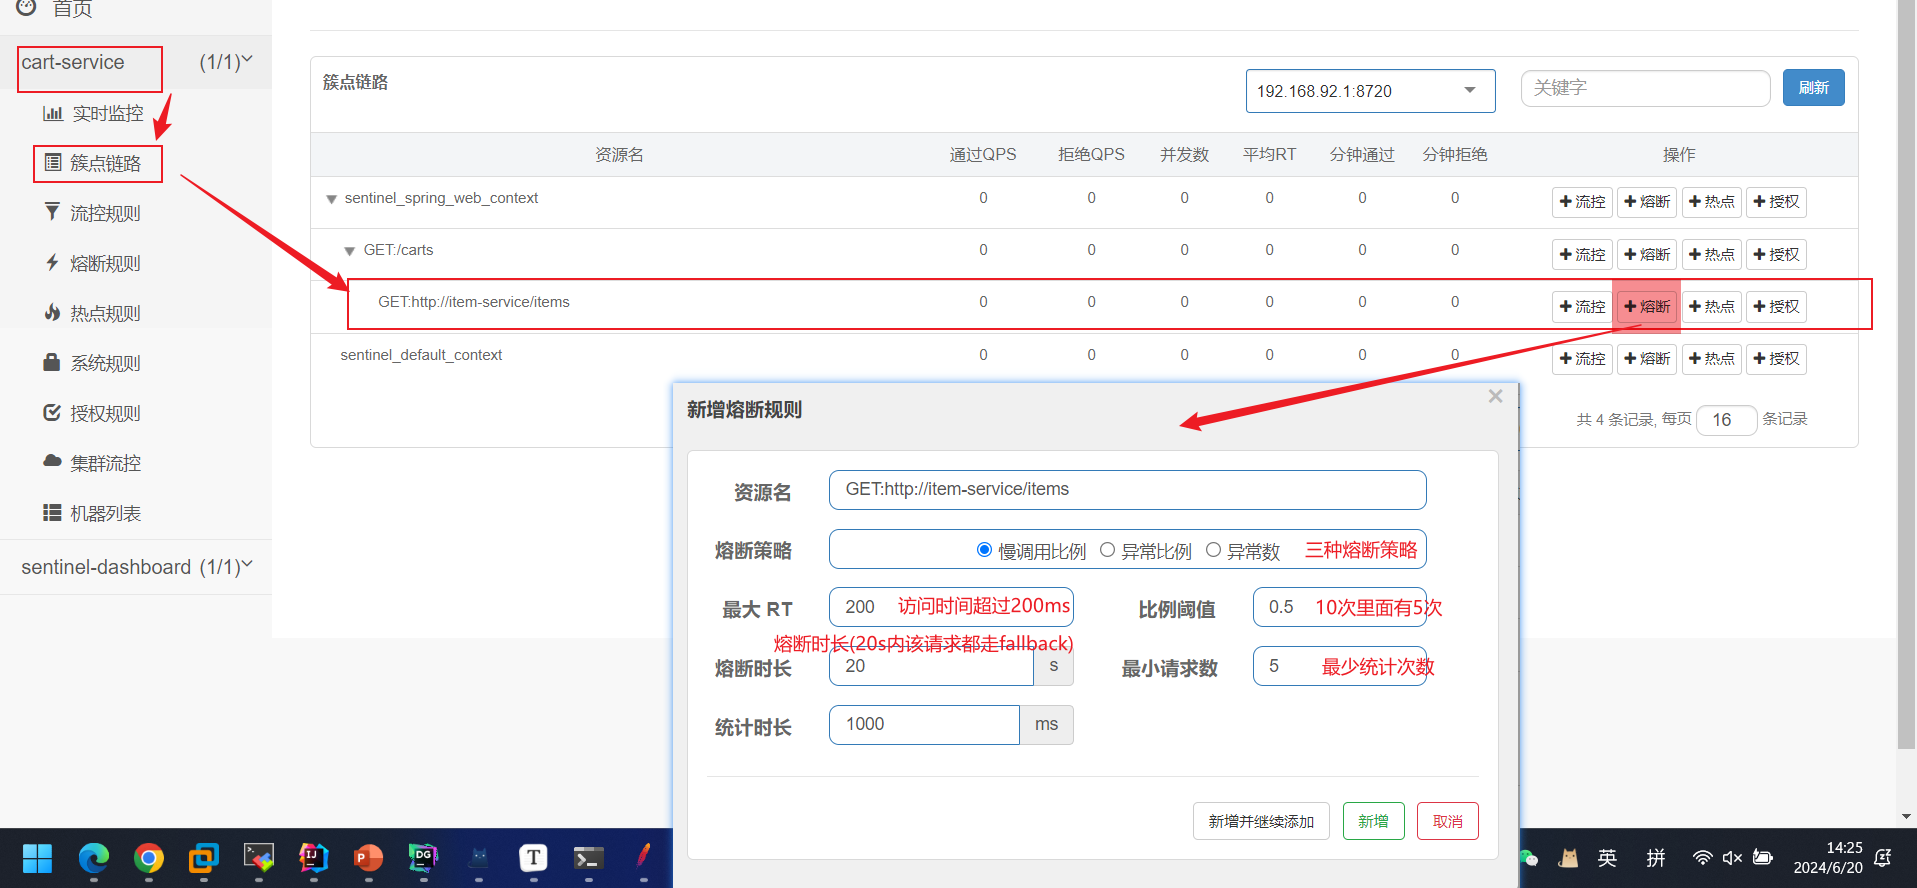Click the 比例阈值 field with 0.5
The height and width of the screenshot is (888, 1917).
(x=1339, y=607)
